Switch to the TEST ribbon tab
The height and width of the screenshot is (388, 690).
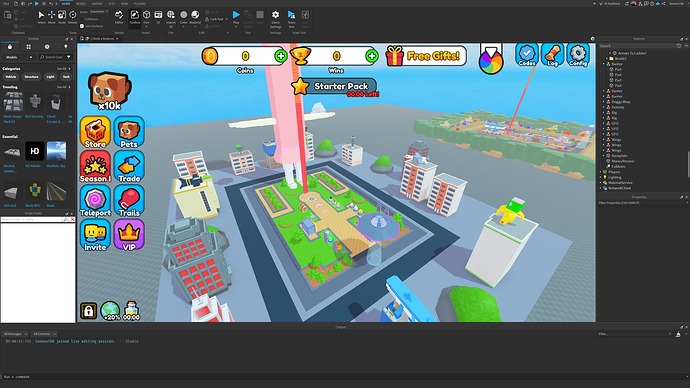pyautogui.click(x=112, y=4)
